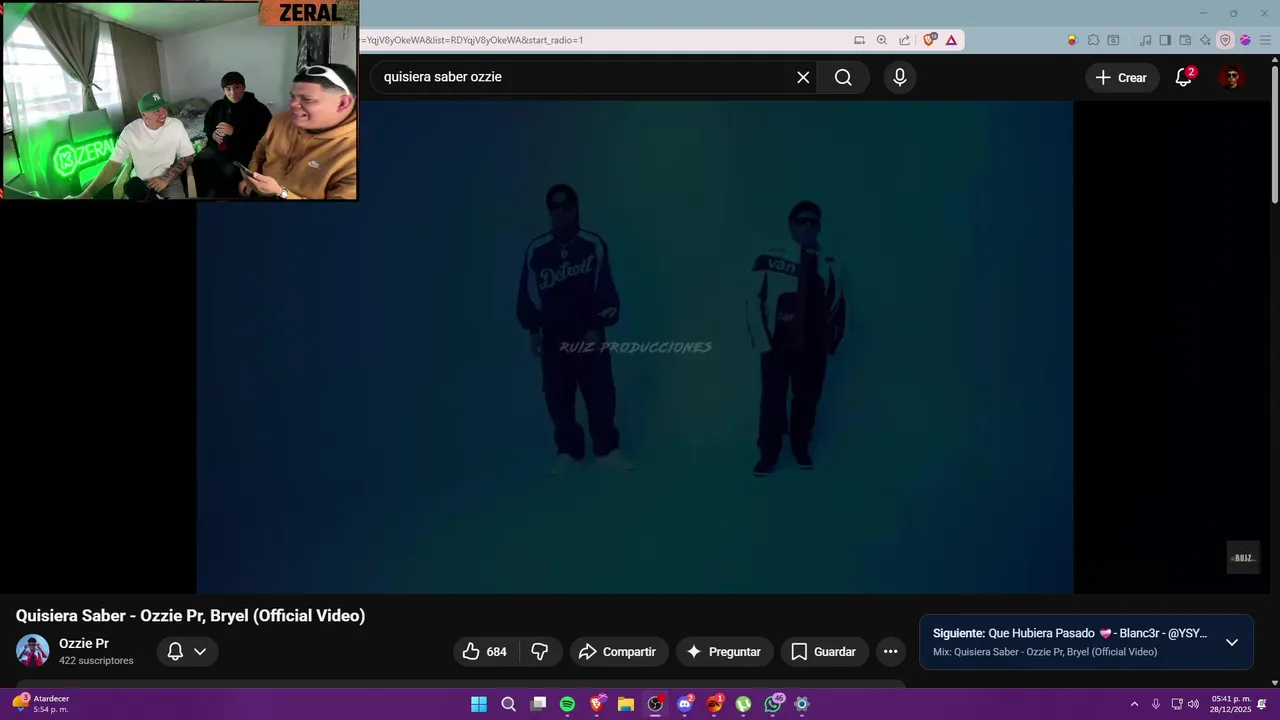
Task: Toggle the browser sidebar panel icon
Action: [1165, 40]
